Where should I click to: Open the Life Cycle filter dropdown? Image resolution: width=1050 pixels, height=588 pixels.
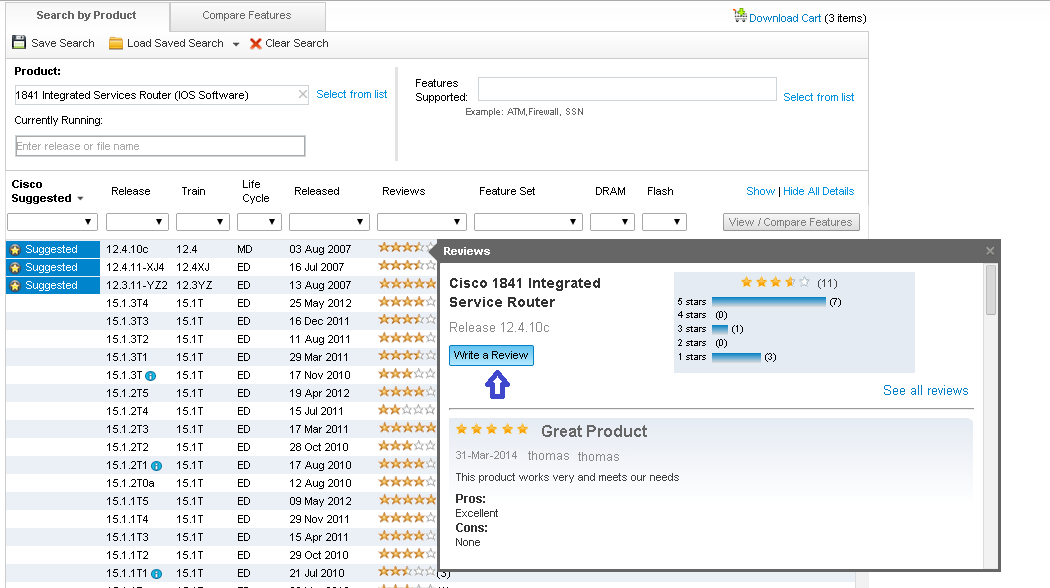coord(260,222)
